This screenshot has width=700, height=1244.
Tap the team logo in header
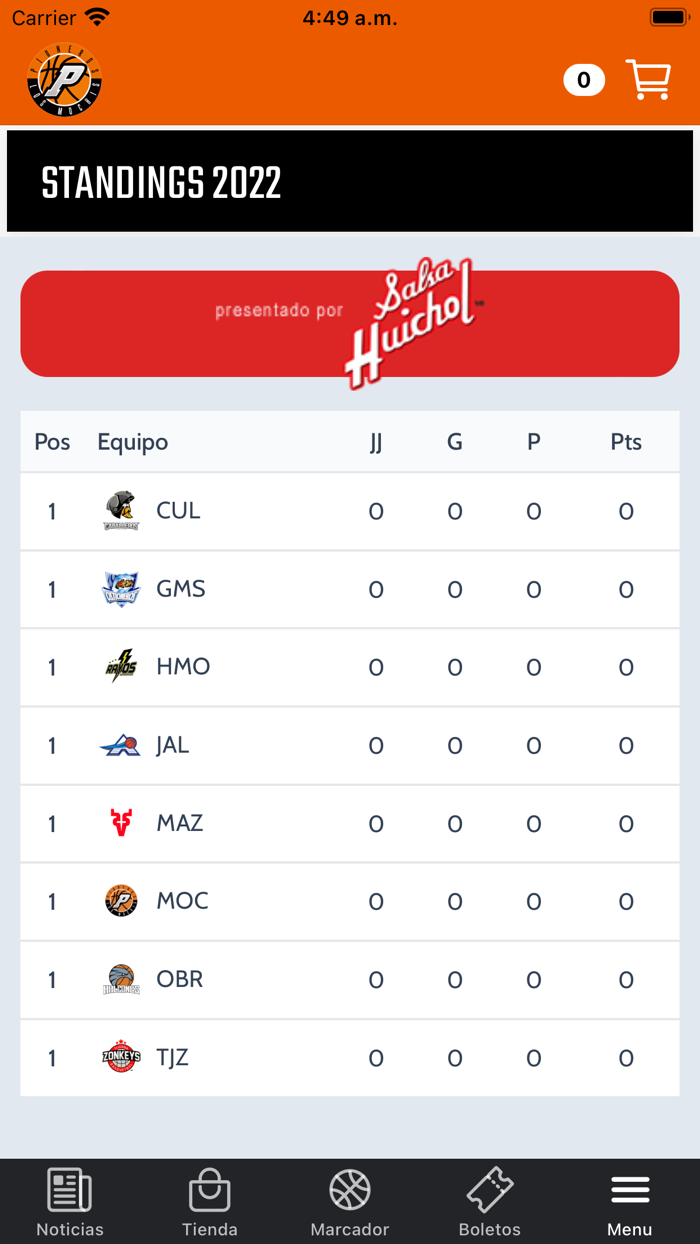click(x=65, y=80)
